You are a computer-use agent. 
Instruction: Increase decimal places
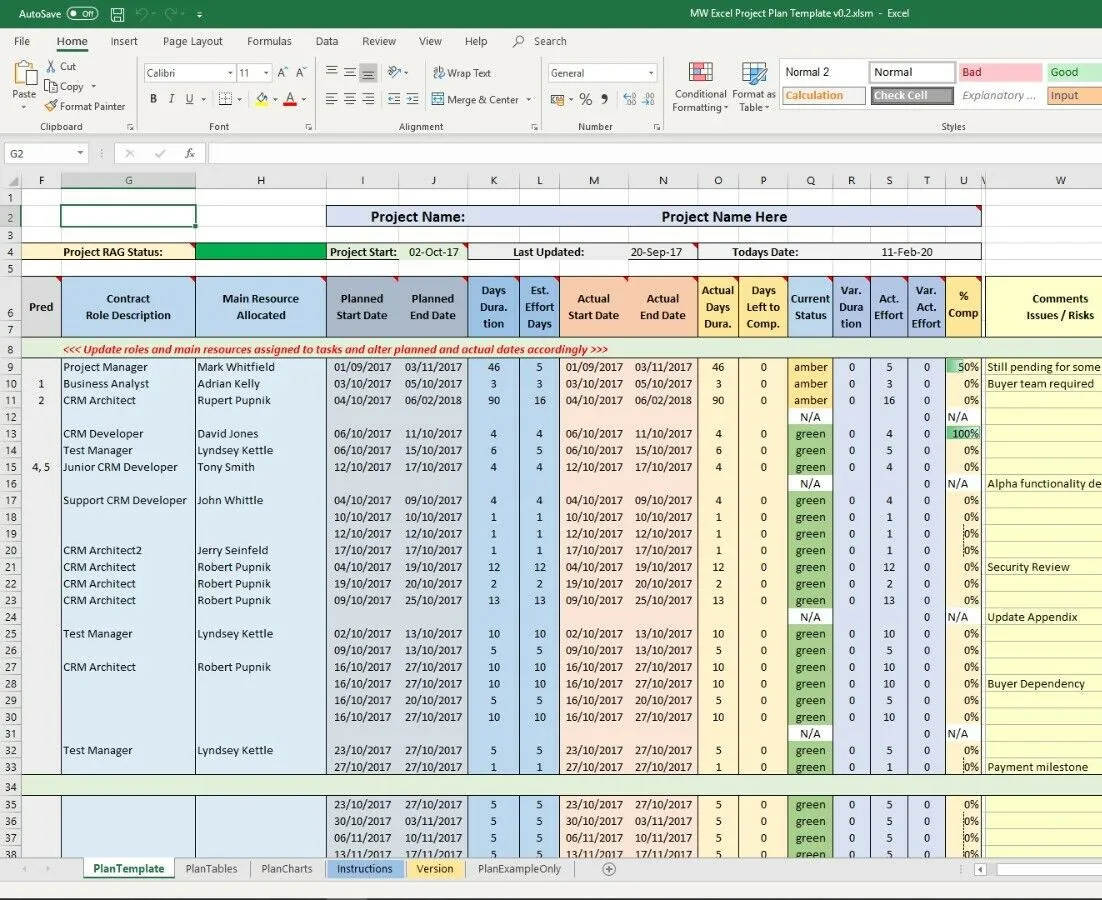(629, 98)
